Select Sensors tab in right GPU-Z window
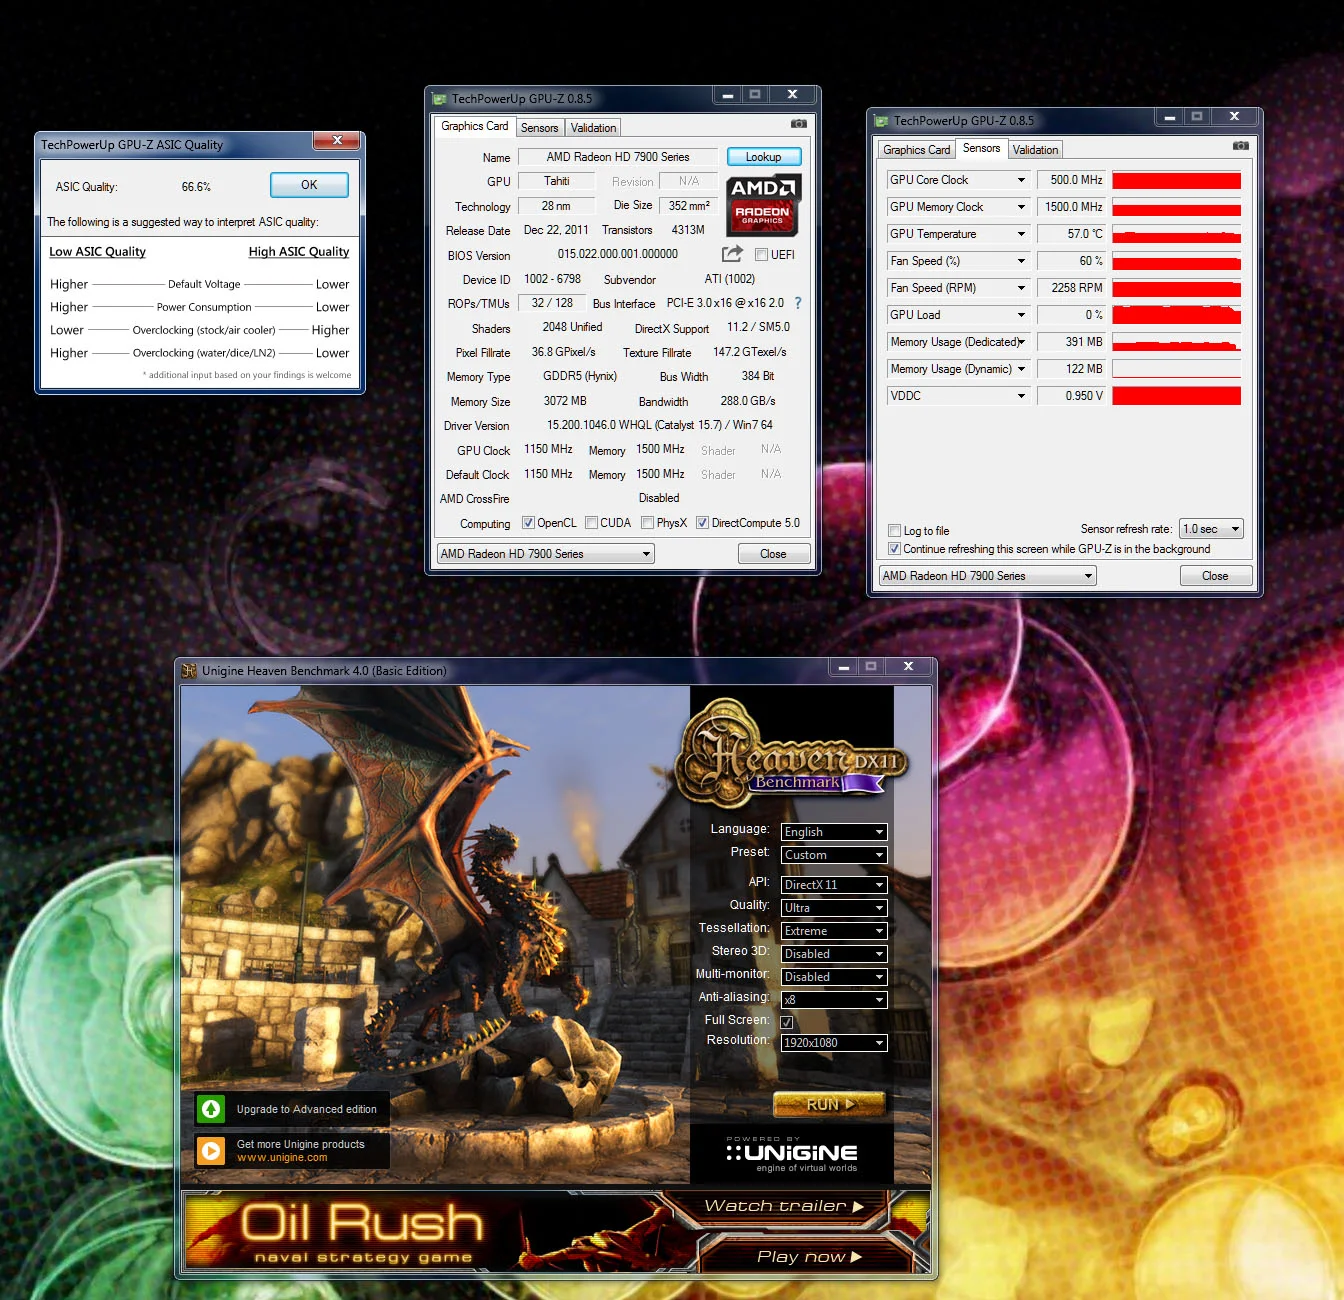Viewport: 1344px width, 1300px height. coord(981,148)
